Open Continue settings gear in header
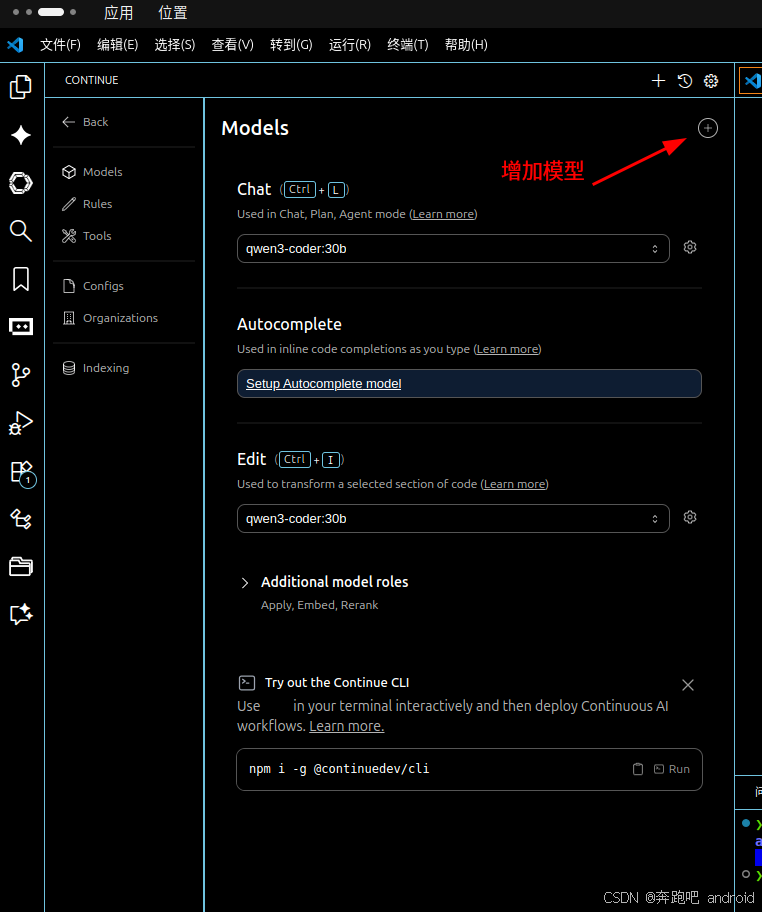Image resolution: width=762 pixels, height=912 pixels. pos(711,81)
